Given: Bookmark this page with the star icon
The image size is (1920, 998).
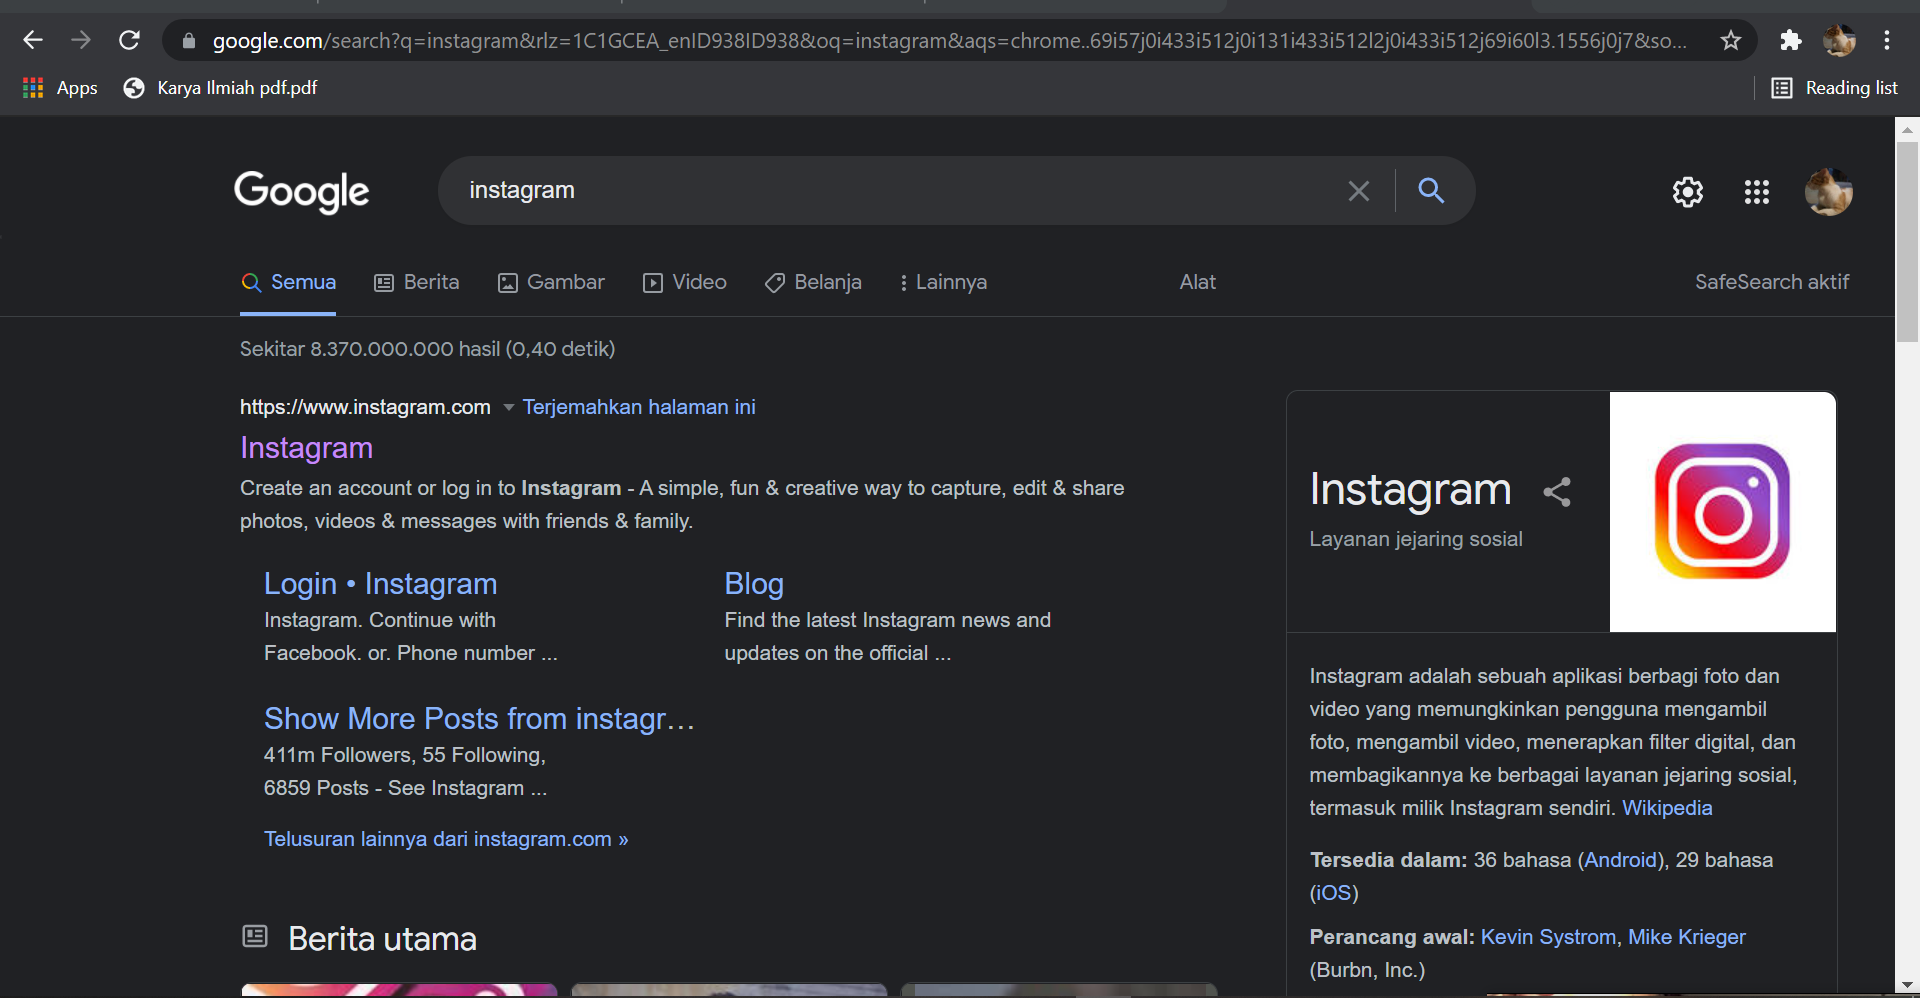Looking at the screenshot, I should [x=1731, y=40].
